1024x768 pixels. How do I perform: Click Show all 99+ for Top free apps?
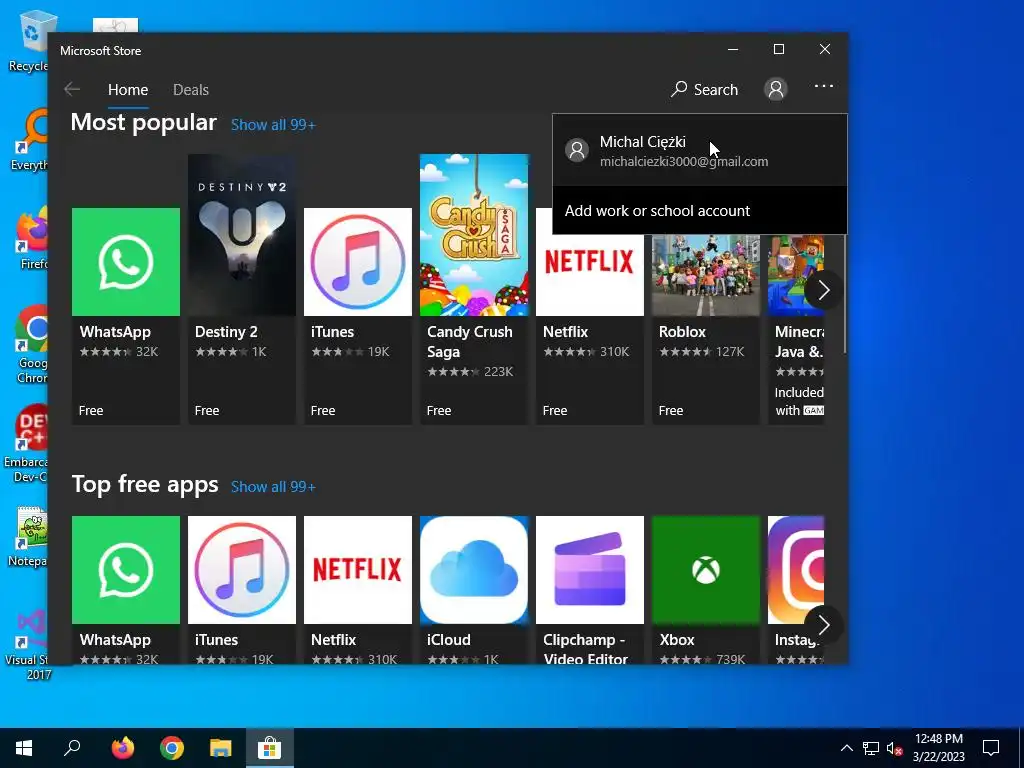coord(273,487)
